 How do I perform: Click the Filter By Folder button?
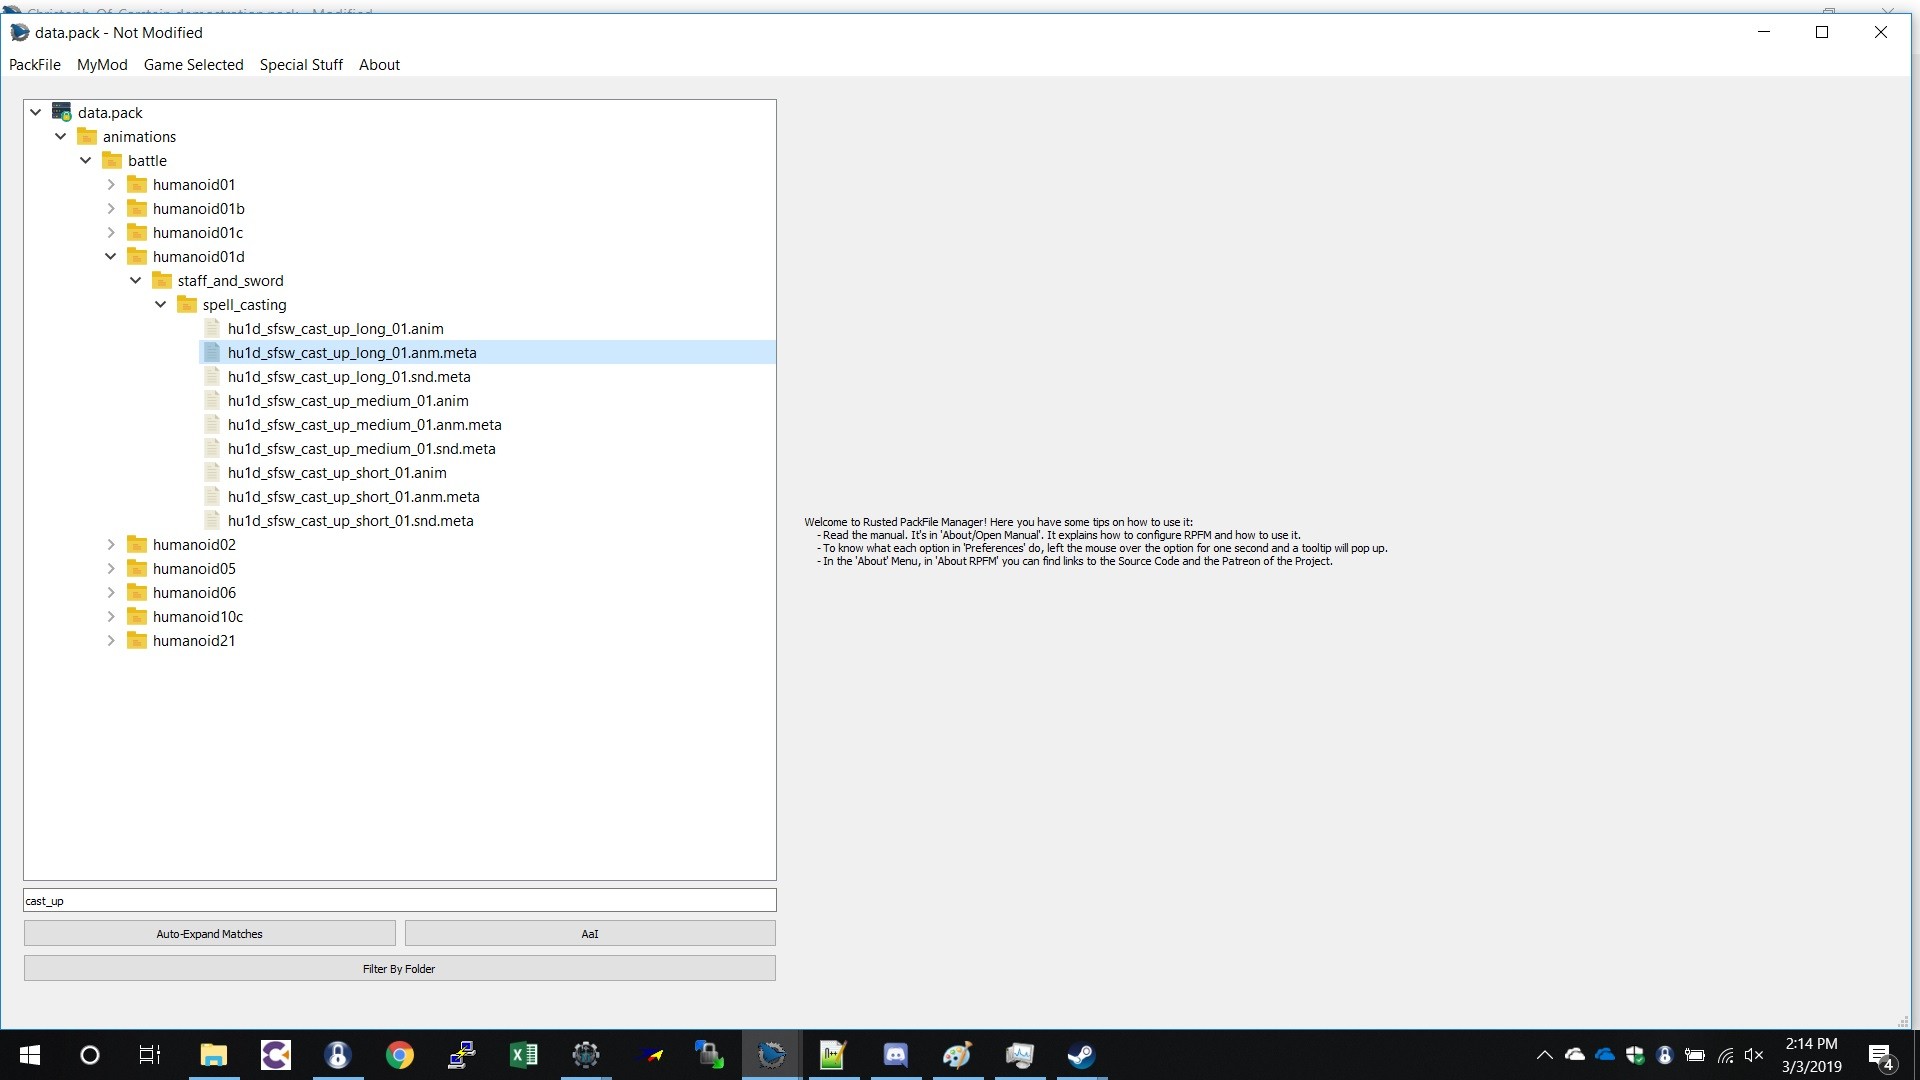[x=398, y=968]
